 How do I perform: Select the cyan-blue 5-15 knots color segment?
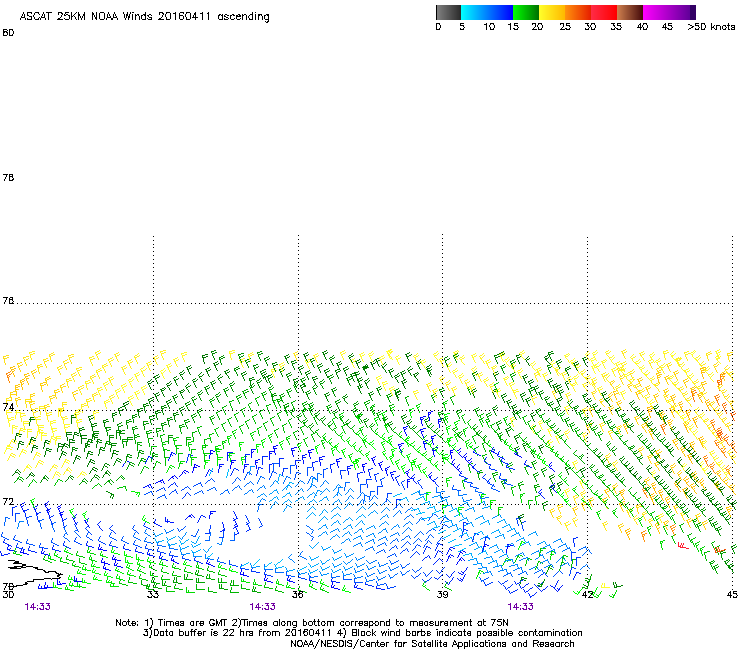pyautogui.click(x=487, y=12)
